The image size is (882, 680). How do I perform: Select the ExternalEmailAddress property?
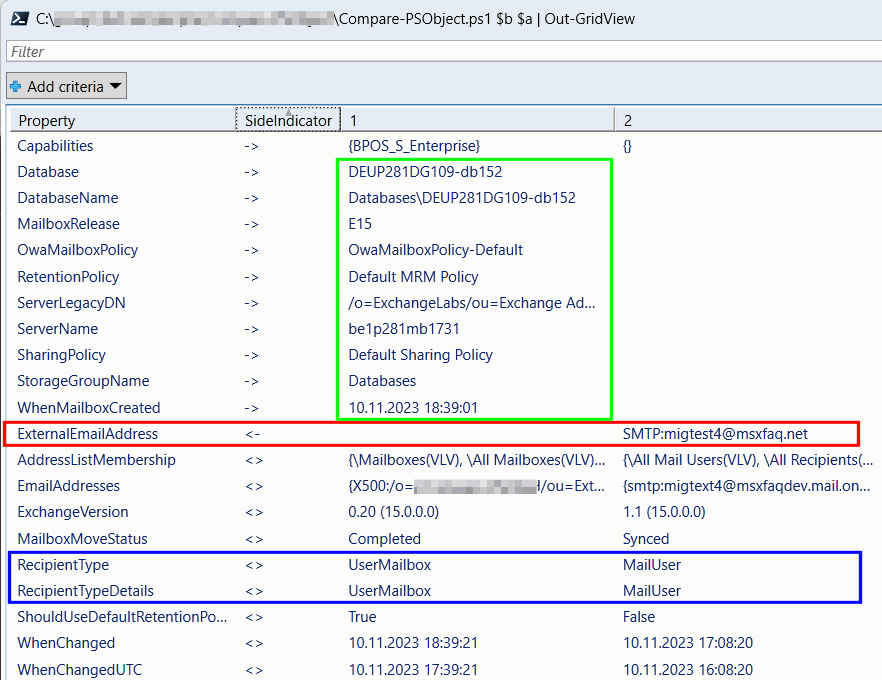point(88,434)
